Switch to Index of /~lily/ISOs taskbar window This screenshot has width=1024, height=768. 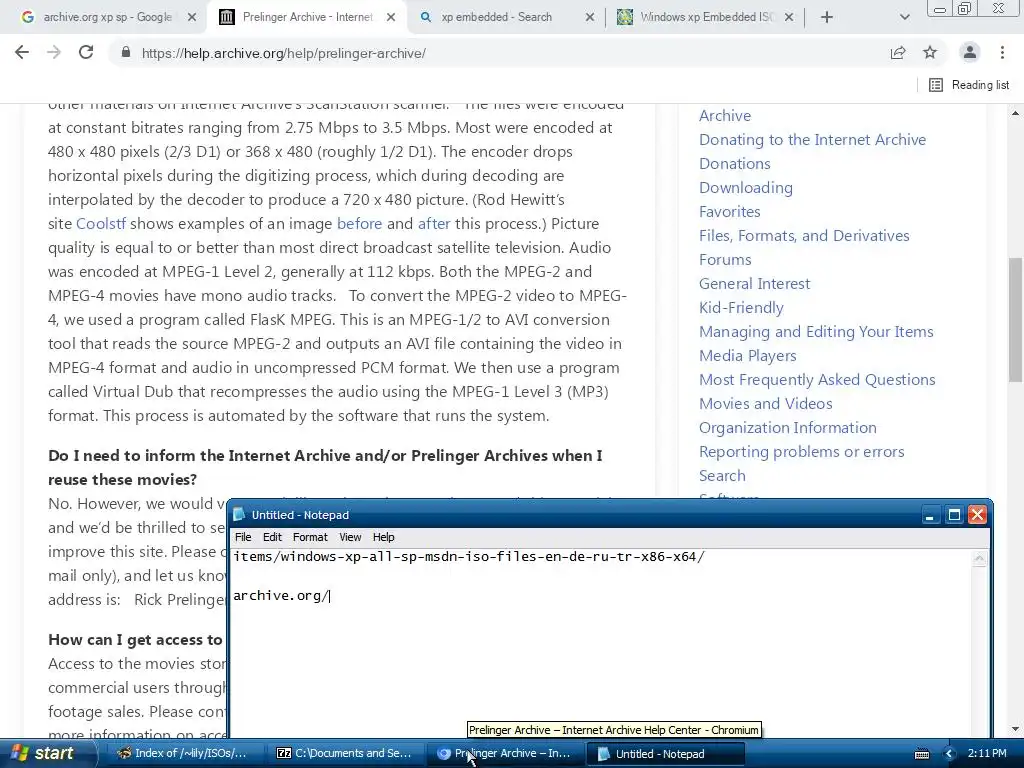[x=183, y=754]
